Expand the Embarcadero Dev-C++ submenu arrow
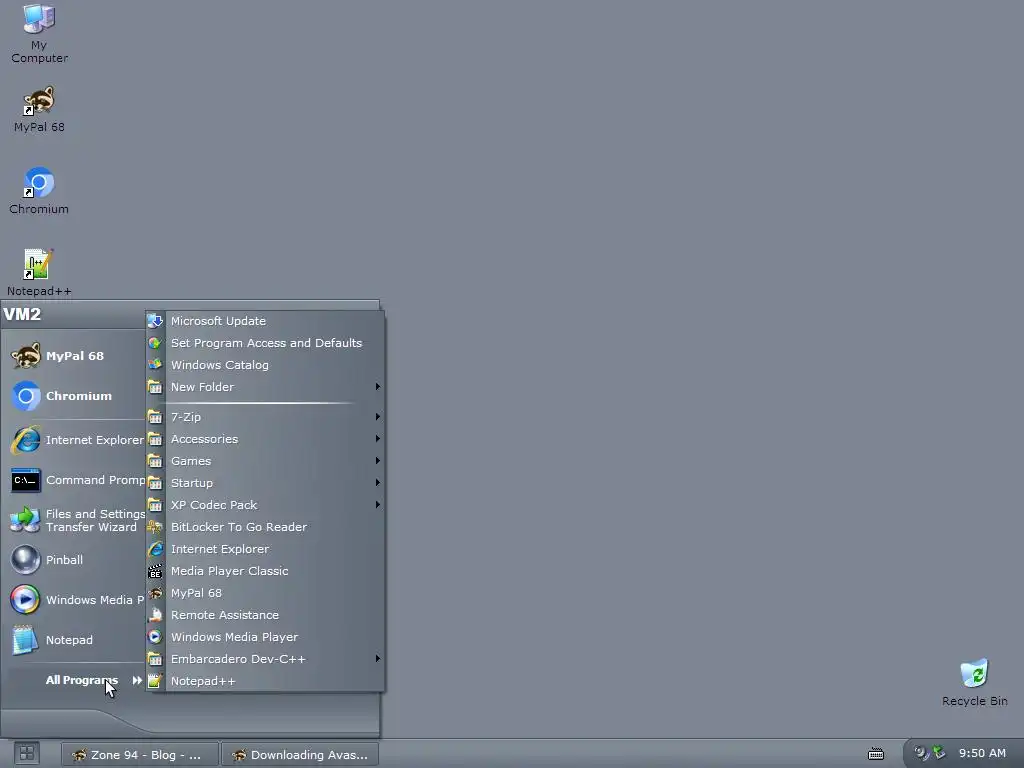The image size is (1024, 768). coord(377,659)
